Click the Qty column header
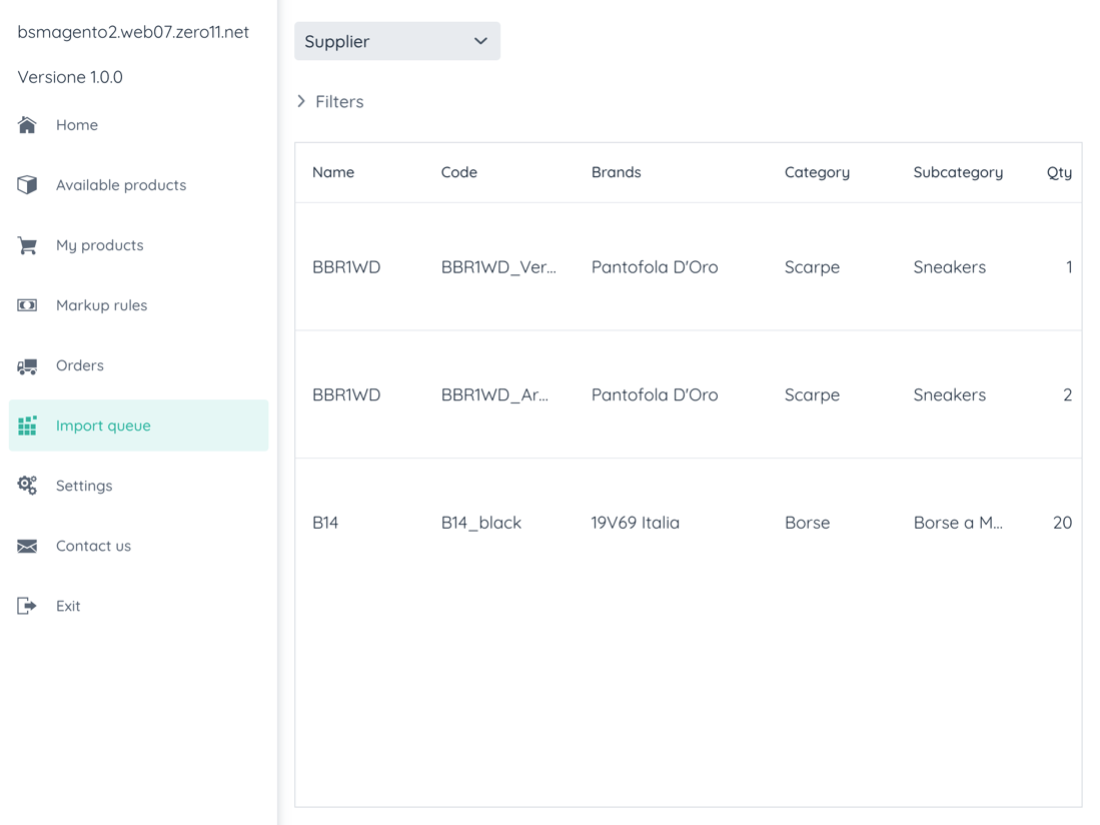 tap(1059, 172)
